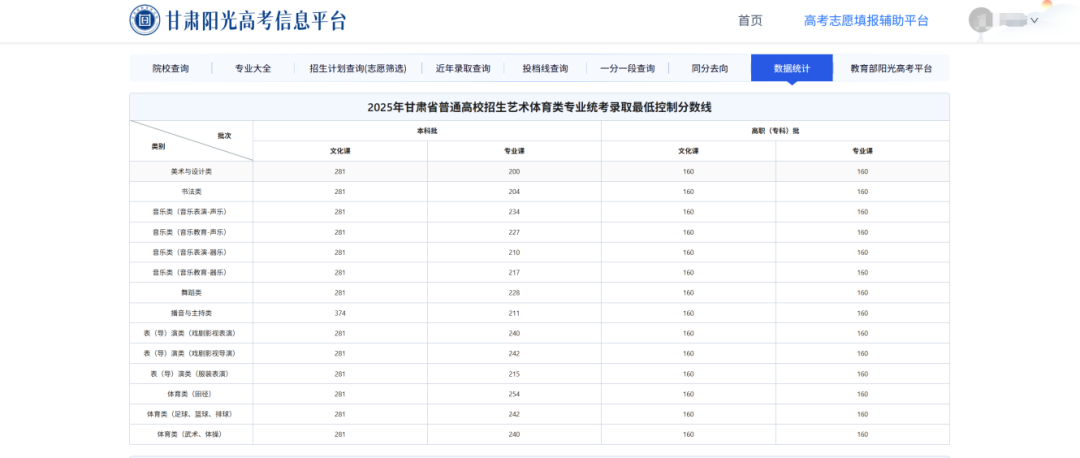
Task: Click the 体育类（武术、体操） row label
Action: tap(191, 435)
